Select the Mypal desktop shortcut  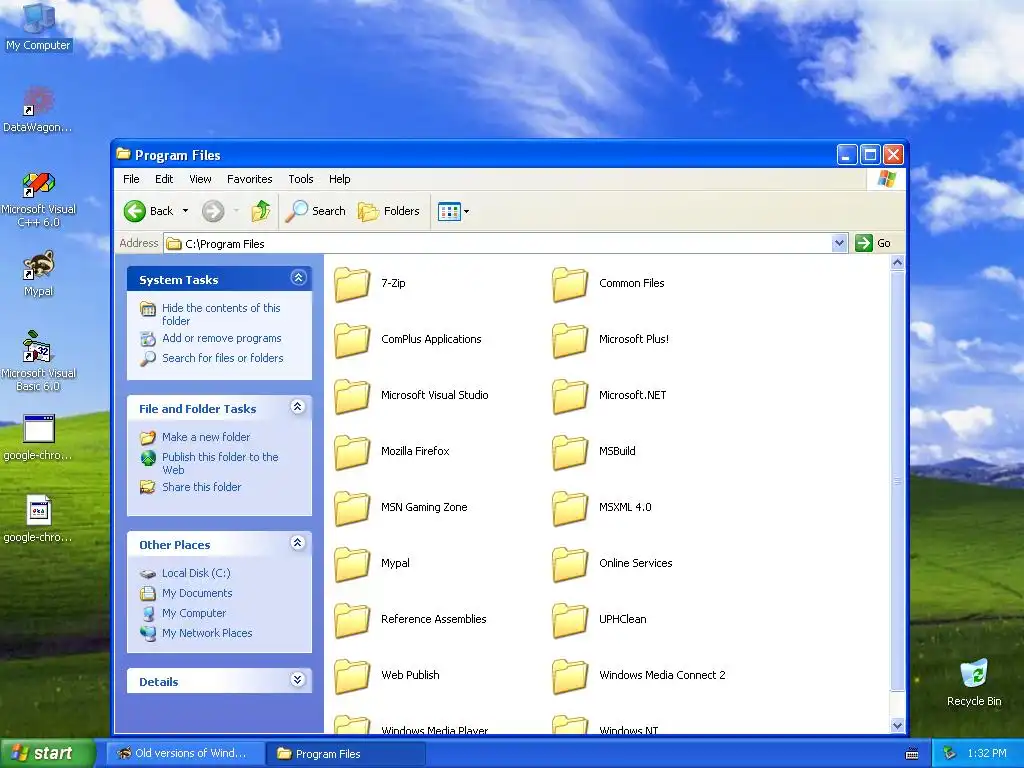38,274
